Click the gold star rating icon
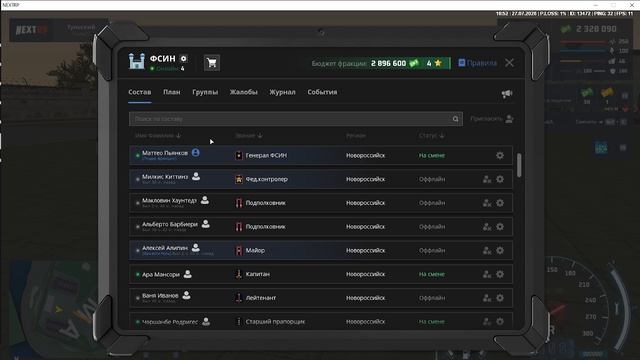 (438, 63)
